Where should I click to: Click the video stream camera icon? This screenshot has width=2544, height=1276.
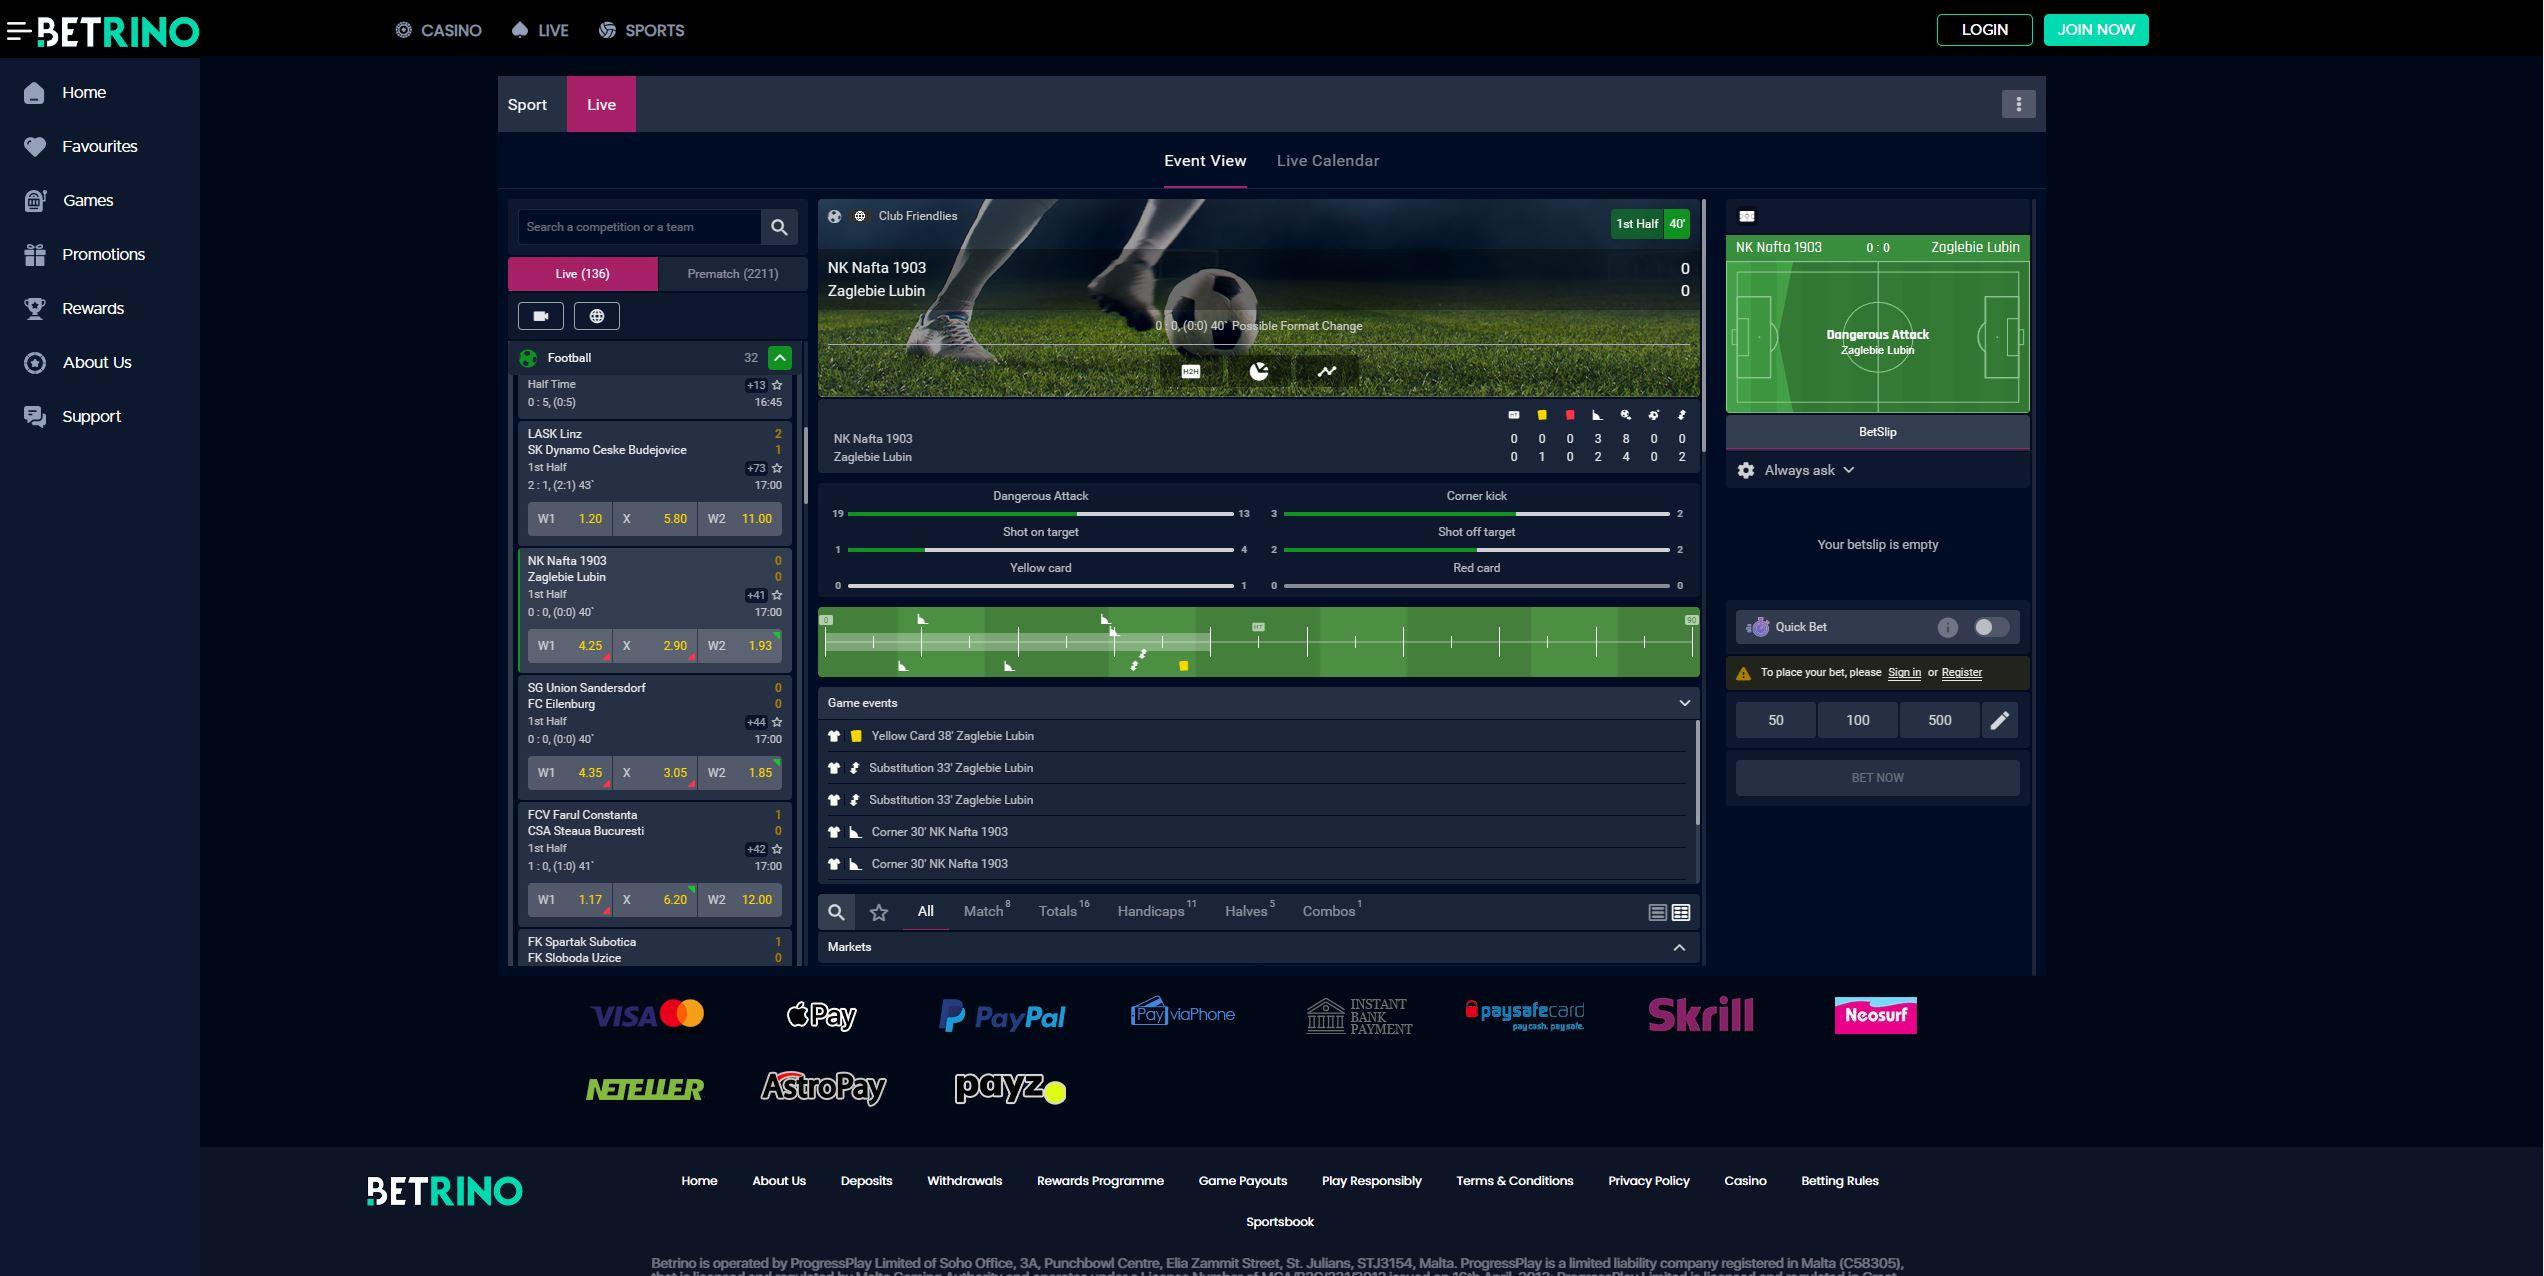540,315
